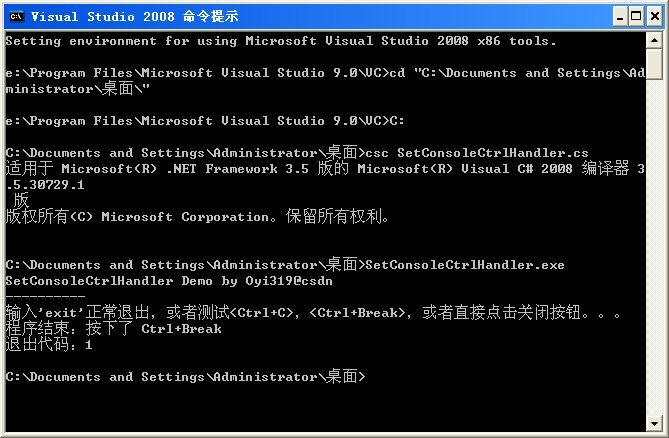Click the Microsoft Corporation copyright line
Image resolution: width=669 pixels, height=438 pixels.
tap(197, 217)
